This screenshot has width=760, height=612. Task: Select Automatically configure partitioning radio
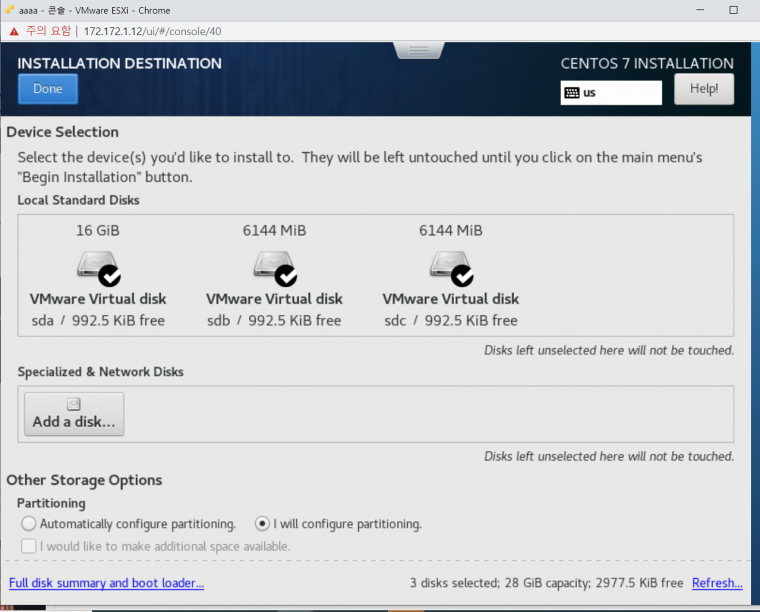(29, 524)
